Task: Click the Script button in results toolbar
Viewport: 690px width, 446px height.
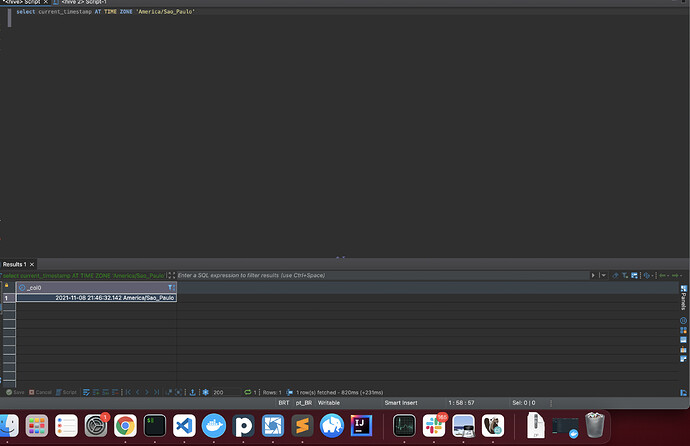Action: [67, 392]
